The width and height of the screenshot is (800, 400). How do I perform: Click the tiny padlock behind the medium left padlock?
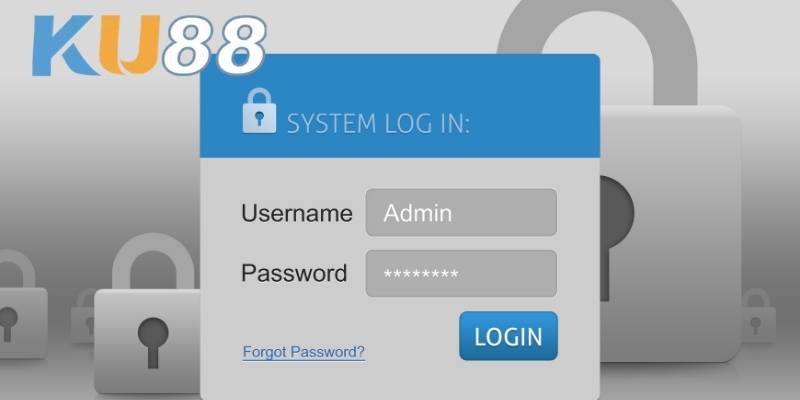point(83,316)
